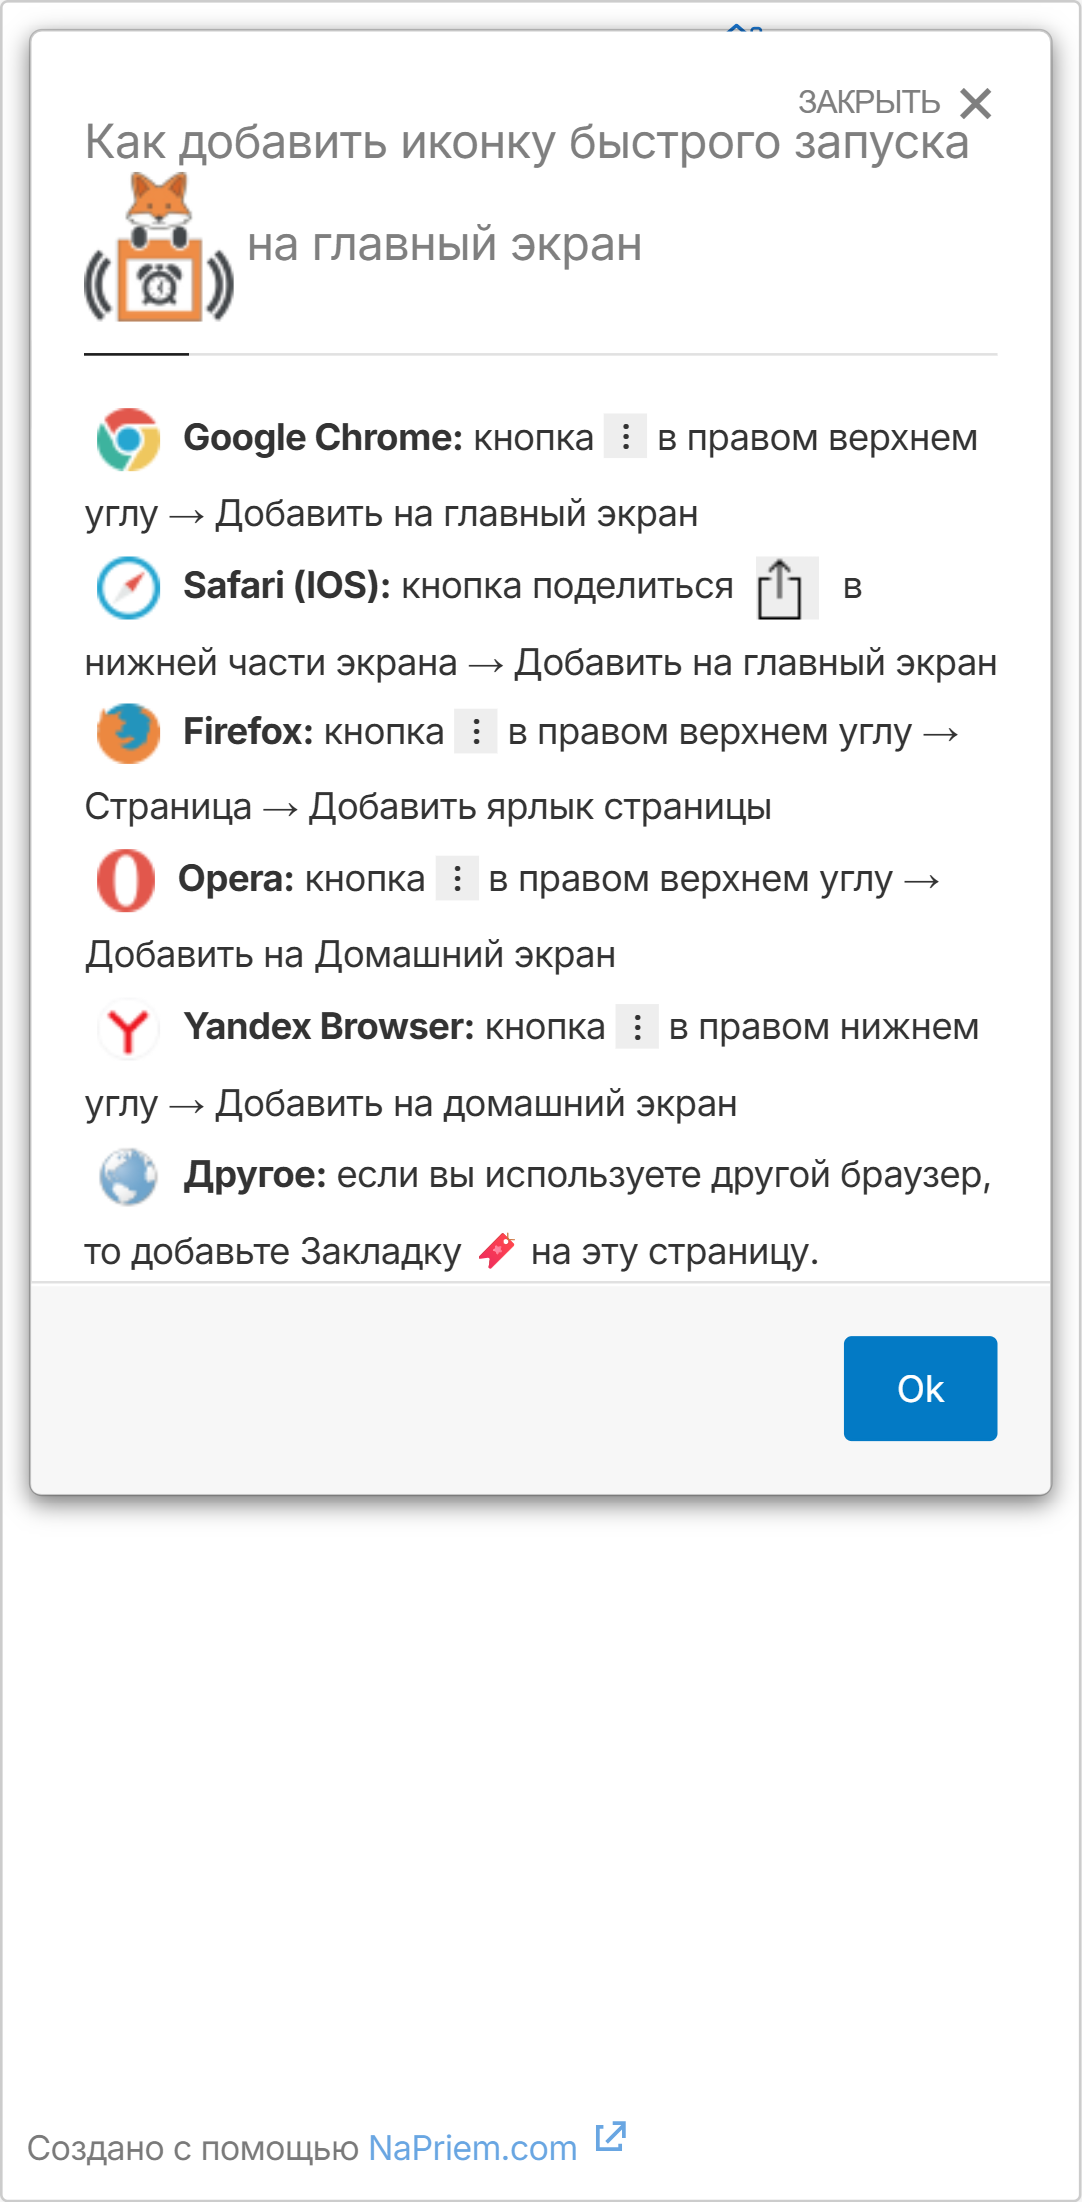The height and width of the screenshot is (2202, 1082).
Task: Click the heading 'Как добавить иконку быстрого запуска'
Action: click(527, 142)
